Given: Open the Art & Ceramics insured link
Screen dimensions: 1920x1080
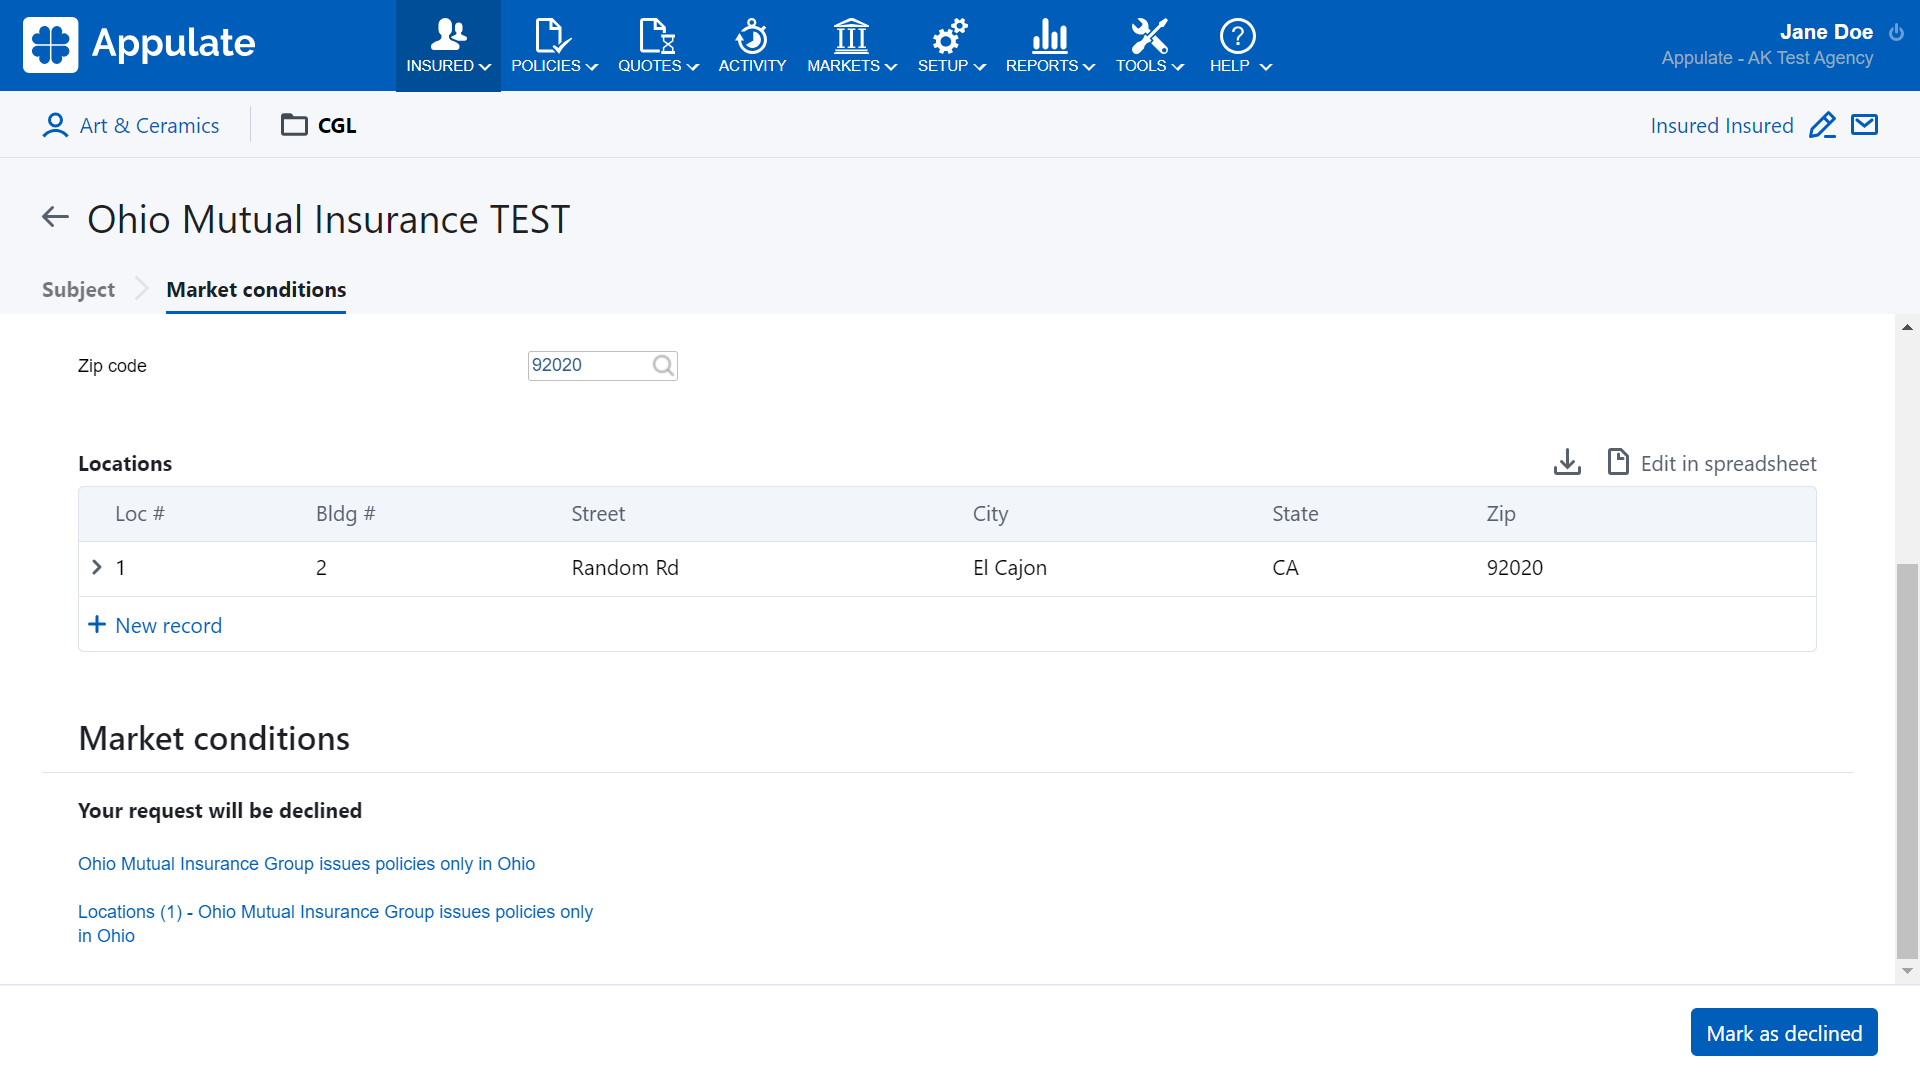Looking at the screenshot, I should [148, 126].
